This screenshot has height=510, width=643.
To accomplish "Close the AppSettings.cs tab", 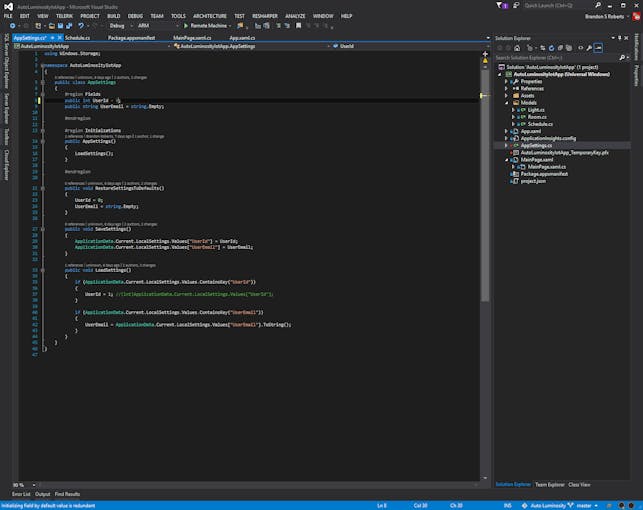I will coord(60,38).
